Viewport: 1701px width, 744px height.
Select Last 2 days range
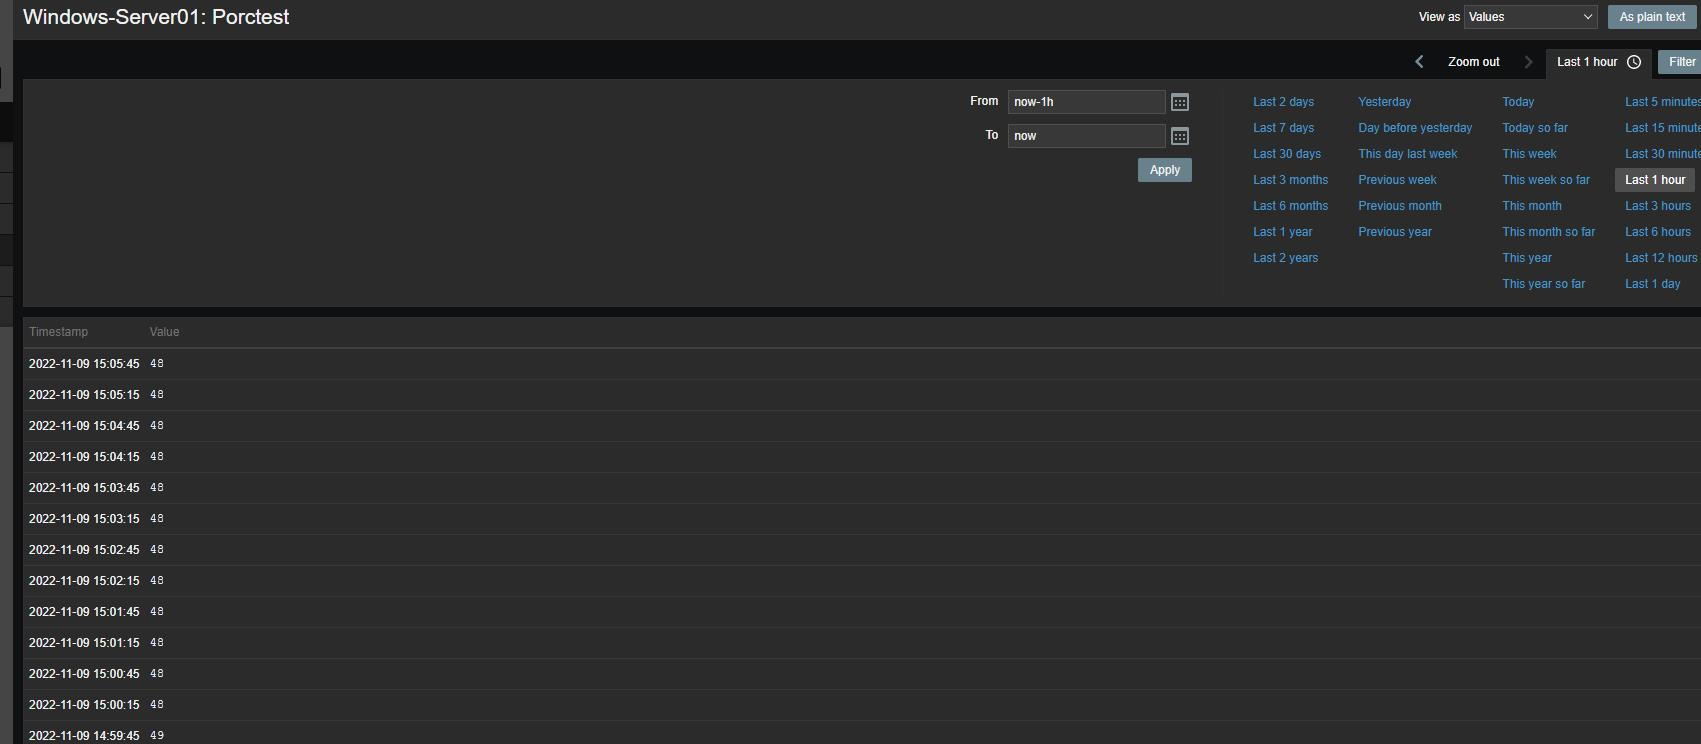[1283, 102]
